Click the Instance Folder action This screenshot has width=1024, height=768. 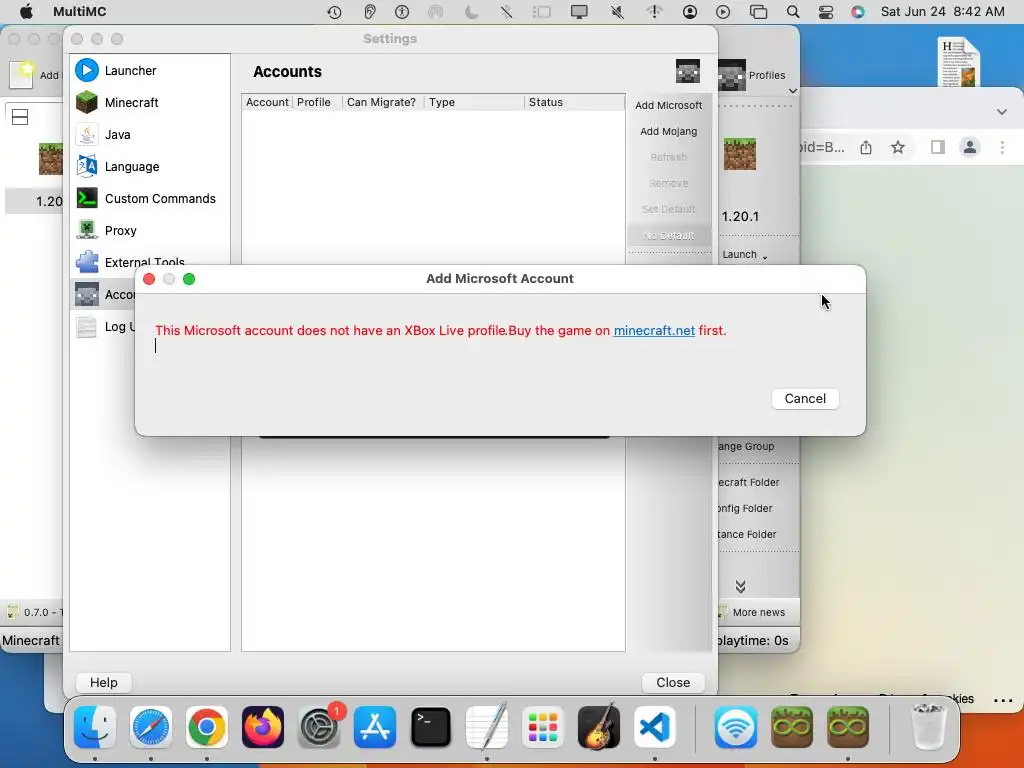746,534
